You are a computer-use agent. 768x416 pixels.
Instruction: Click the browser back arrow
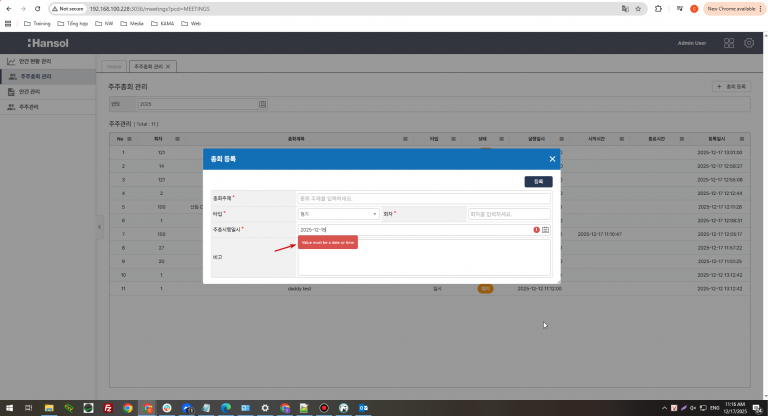point(9,9)
